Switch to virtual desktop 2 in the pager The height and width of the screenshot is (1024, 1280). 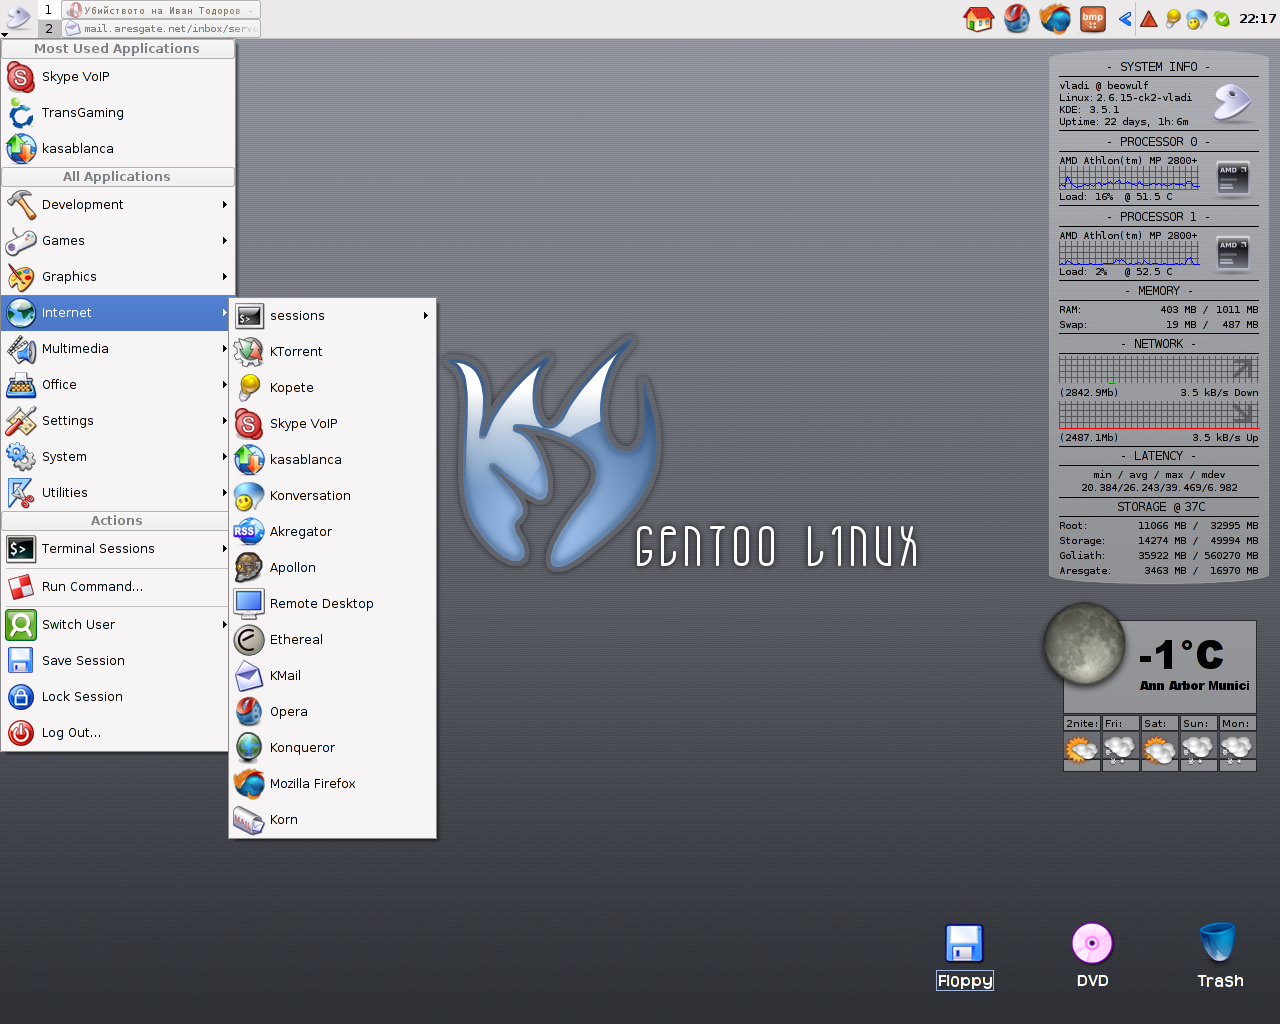pos(48,29)
